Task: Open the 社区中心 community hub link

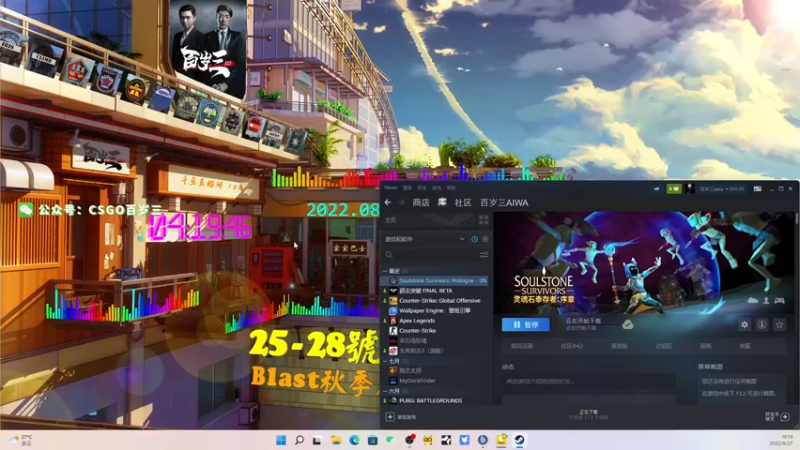Action: [571, 346]
